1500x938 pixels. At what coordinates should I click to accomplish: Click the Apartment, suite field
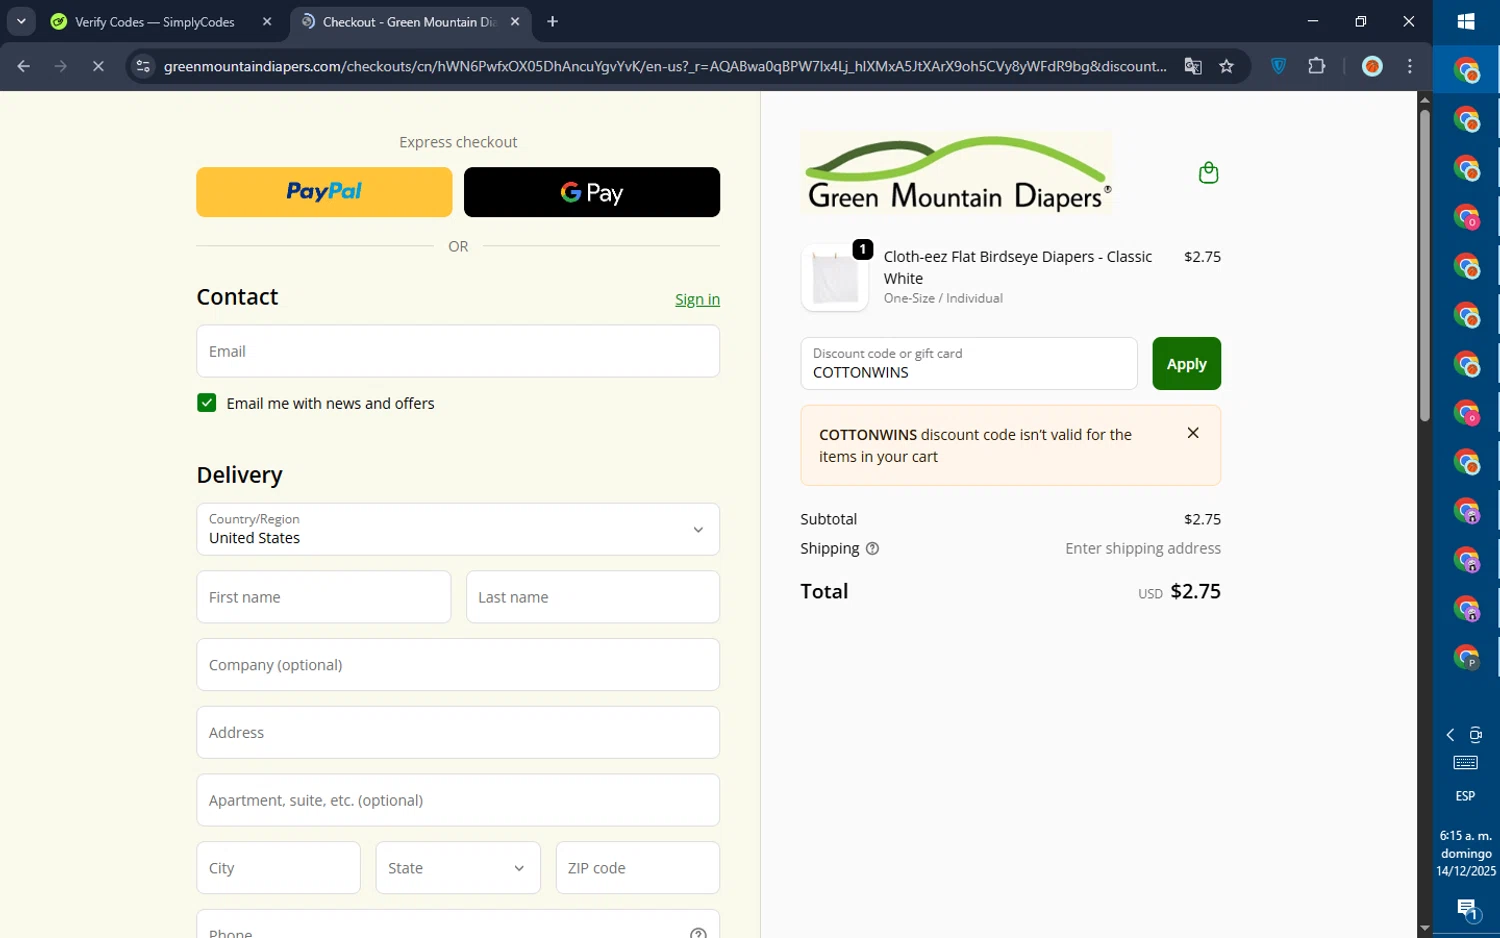coord(458,800)
